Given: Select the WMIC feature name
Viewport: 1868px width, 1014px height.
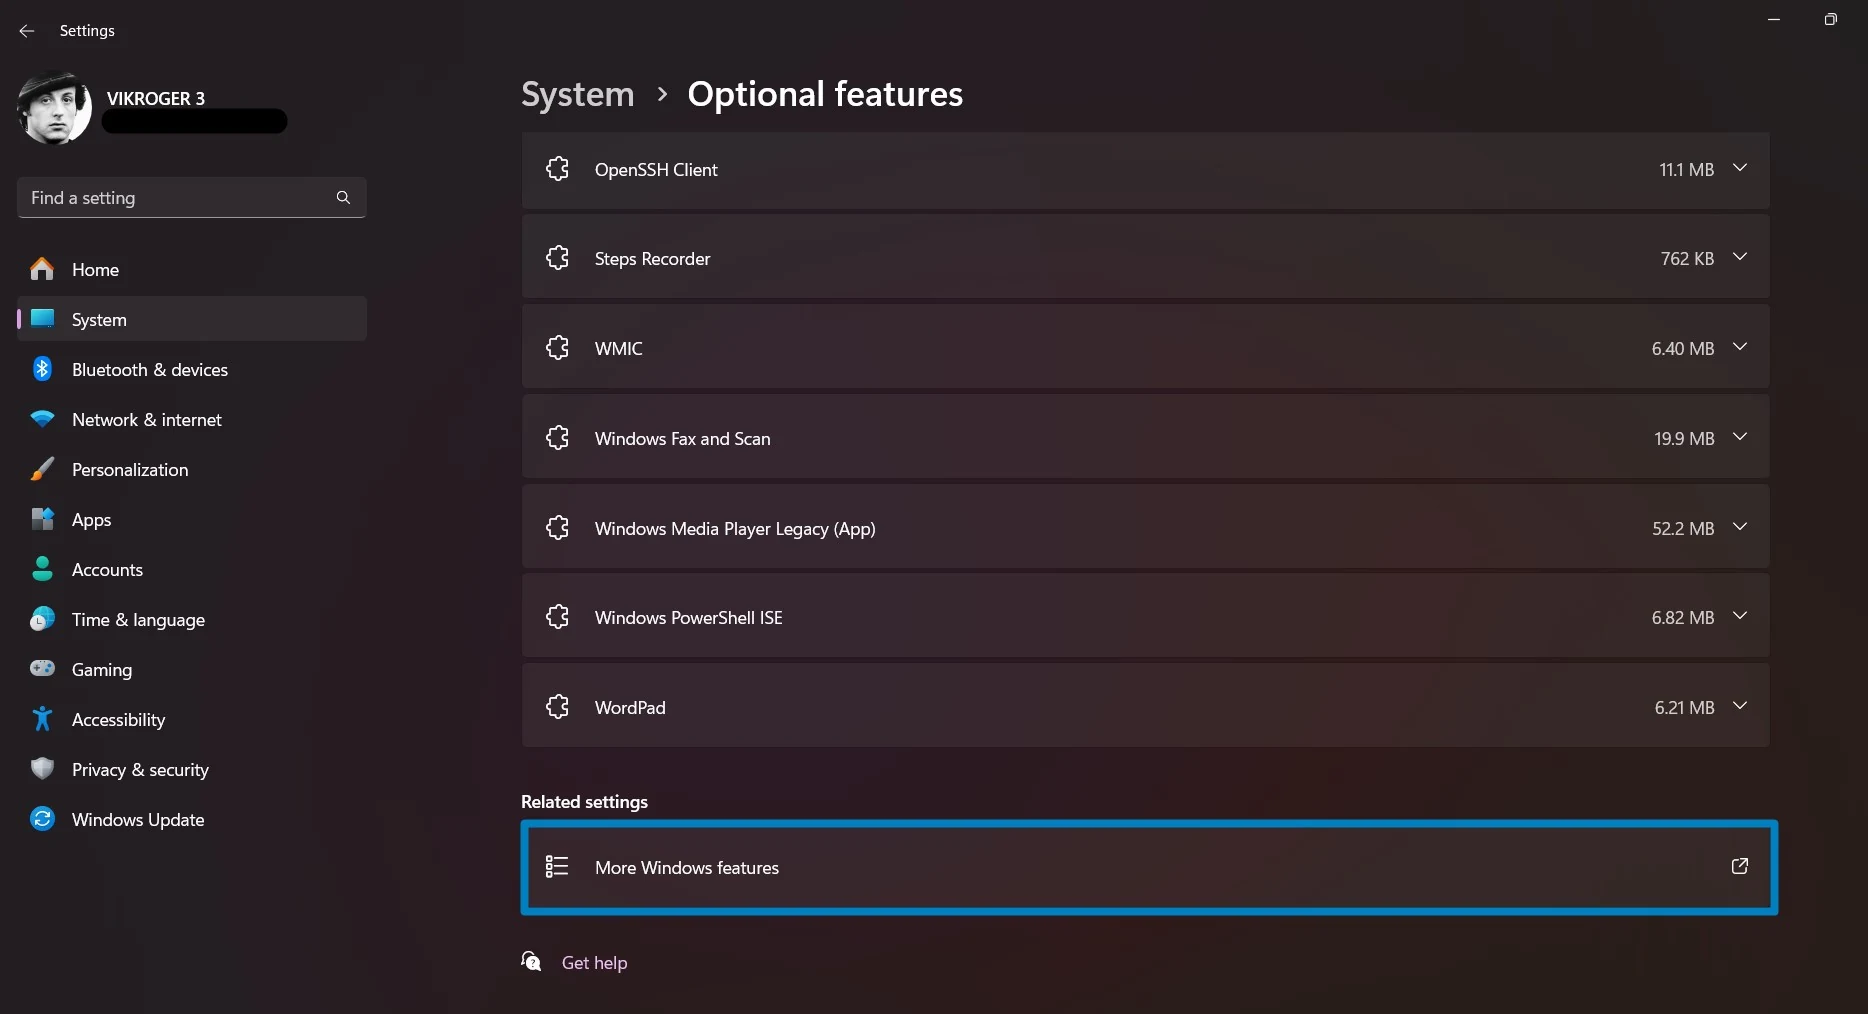Looking at the screenshot, I should pos(619,349).
